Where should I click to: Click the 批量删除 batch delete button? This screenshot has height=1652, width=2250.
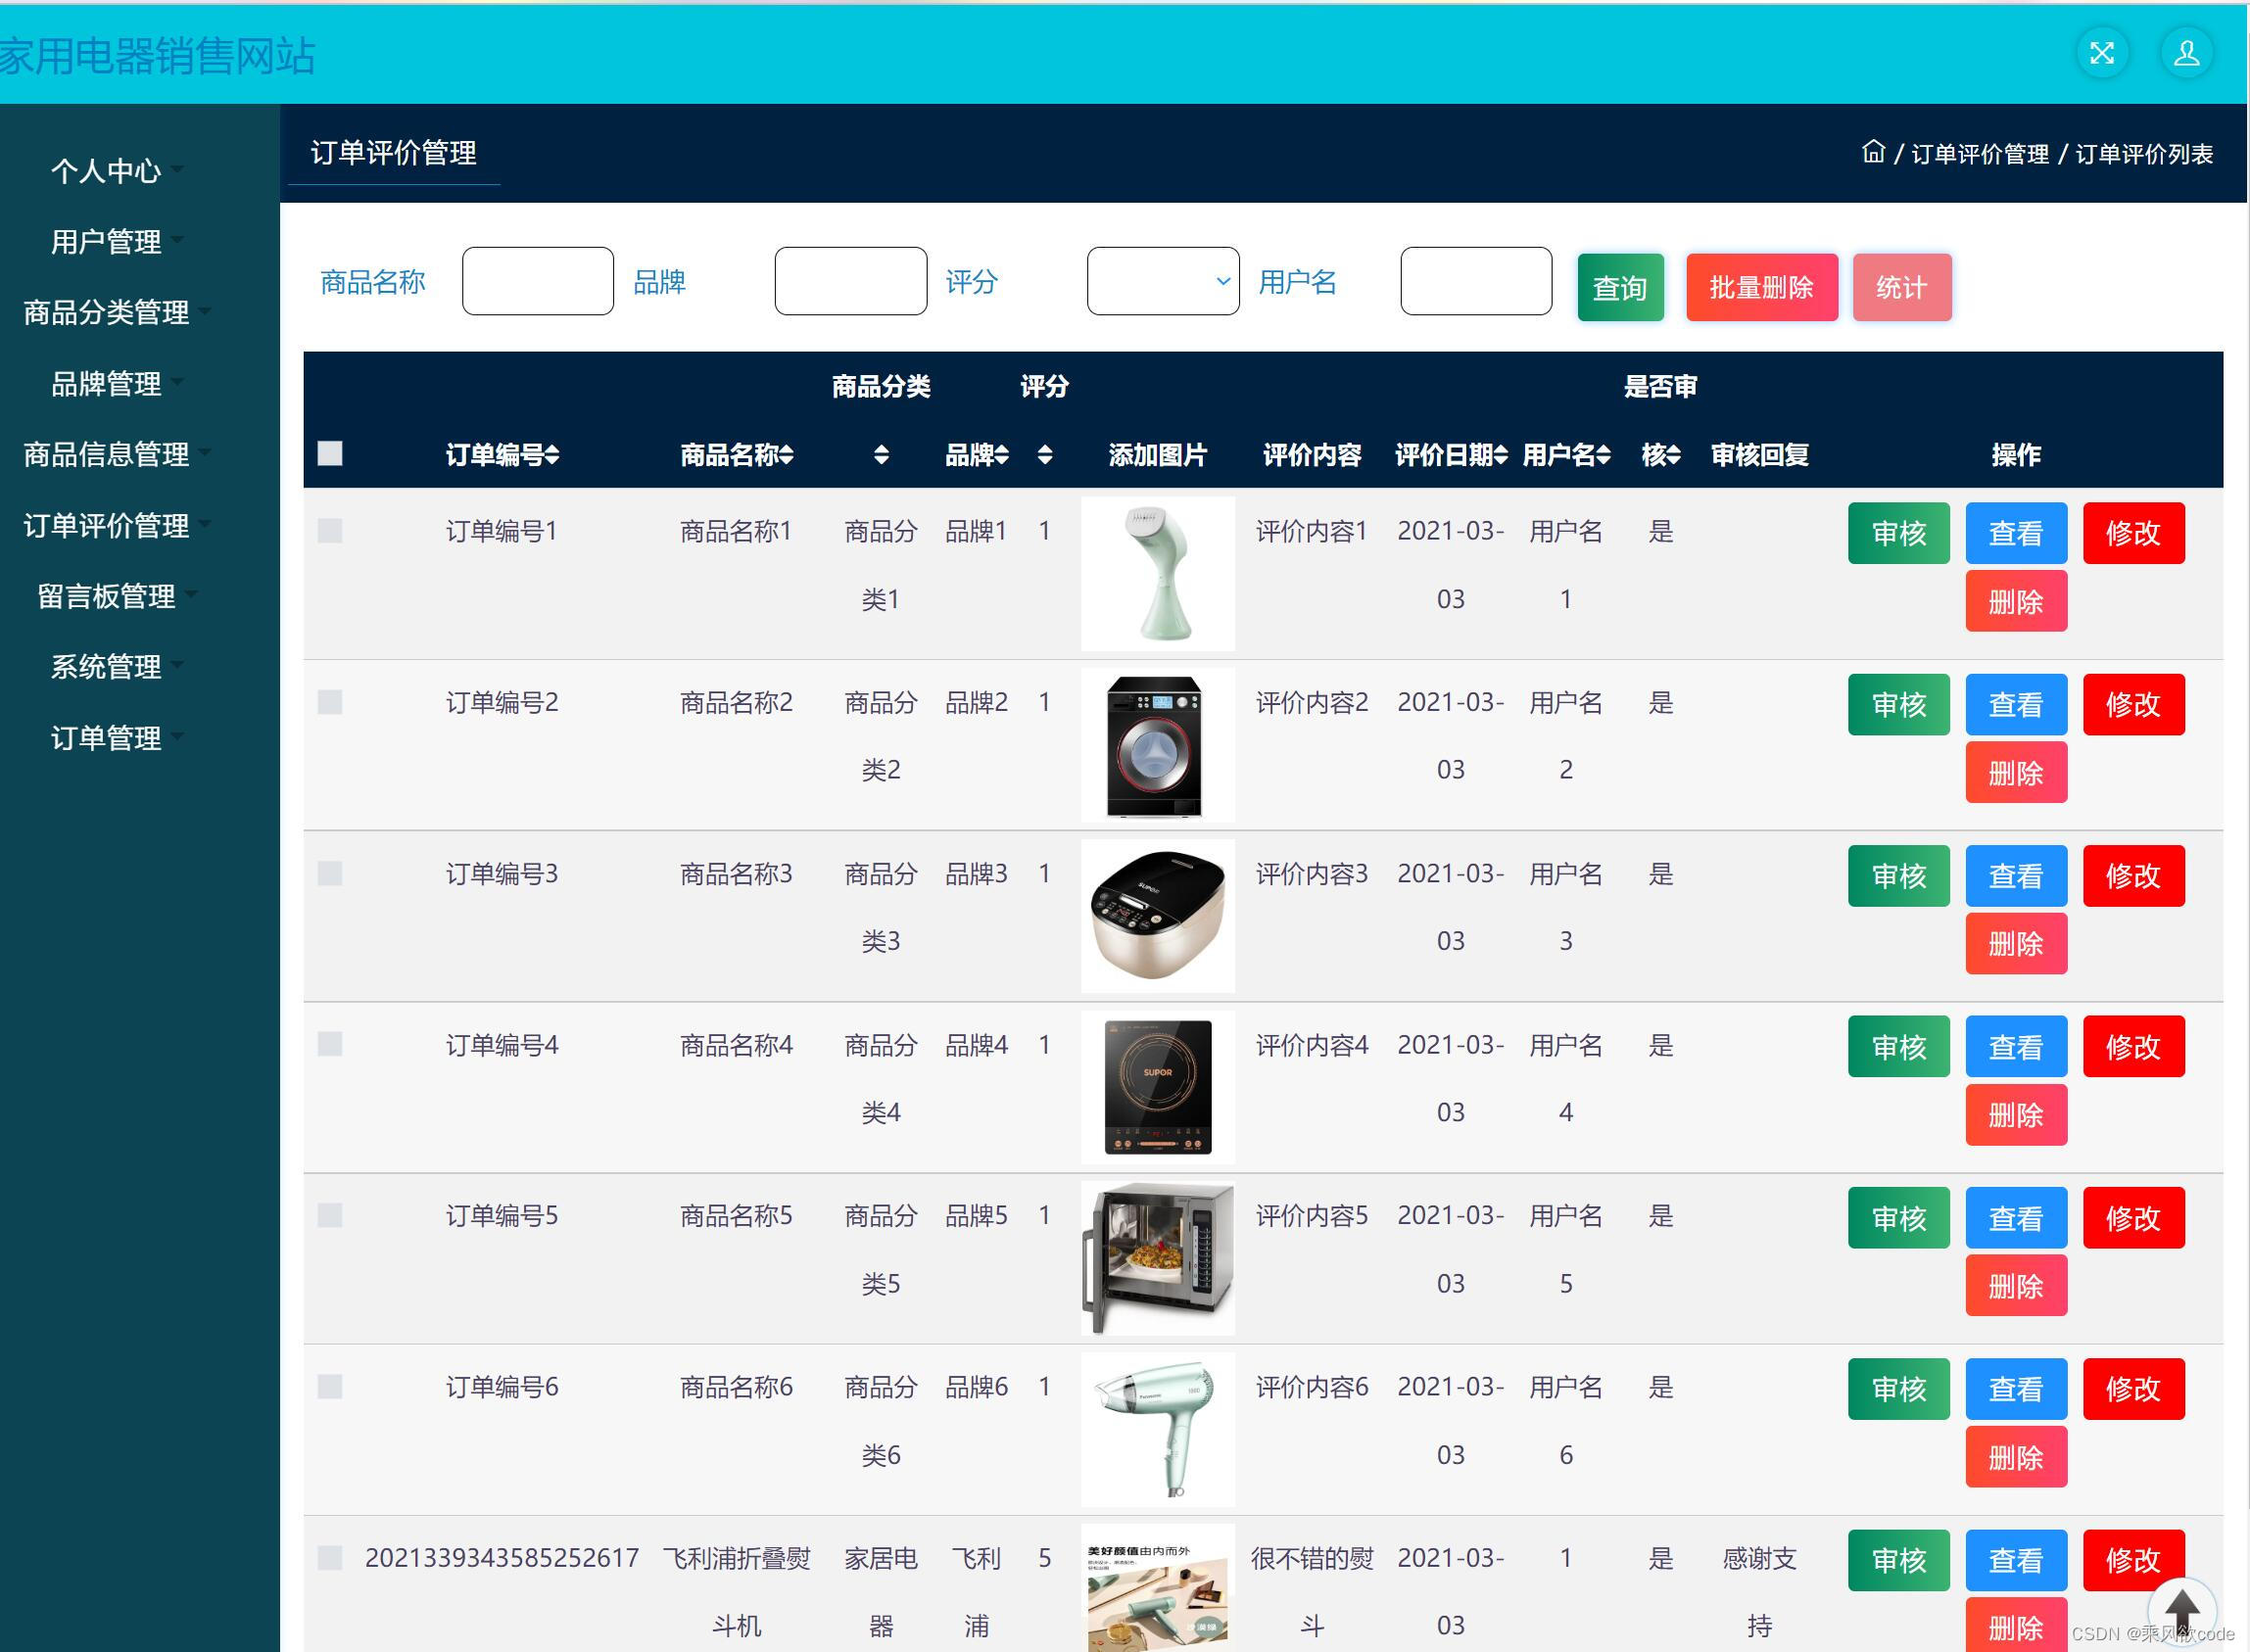tap(1761, 288)
